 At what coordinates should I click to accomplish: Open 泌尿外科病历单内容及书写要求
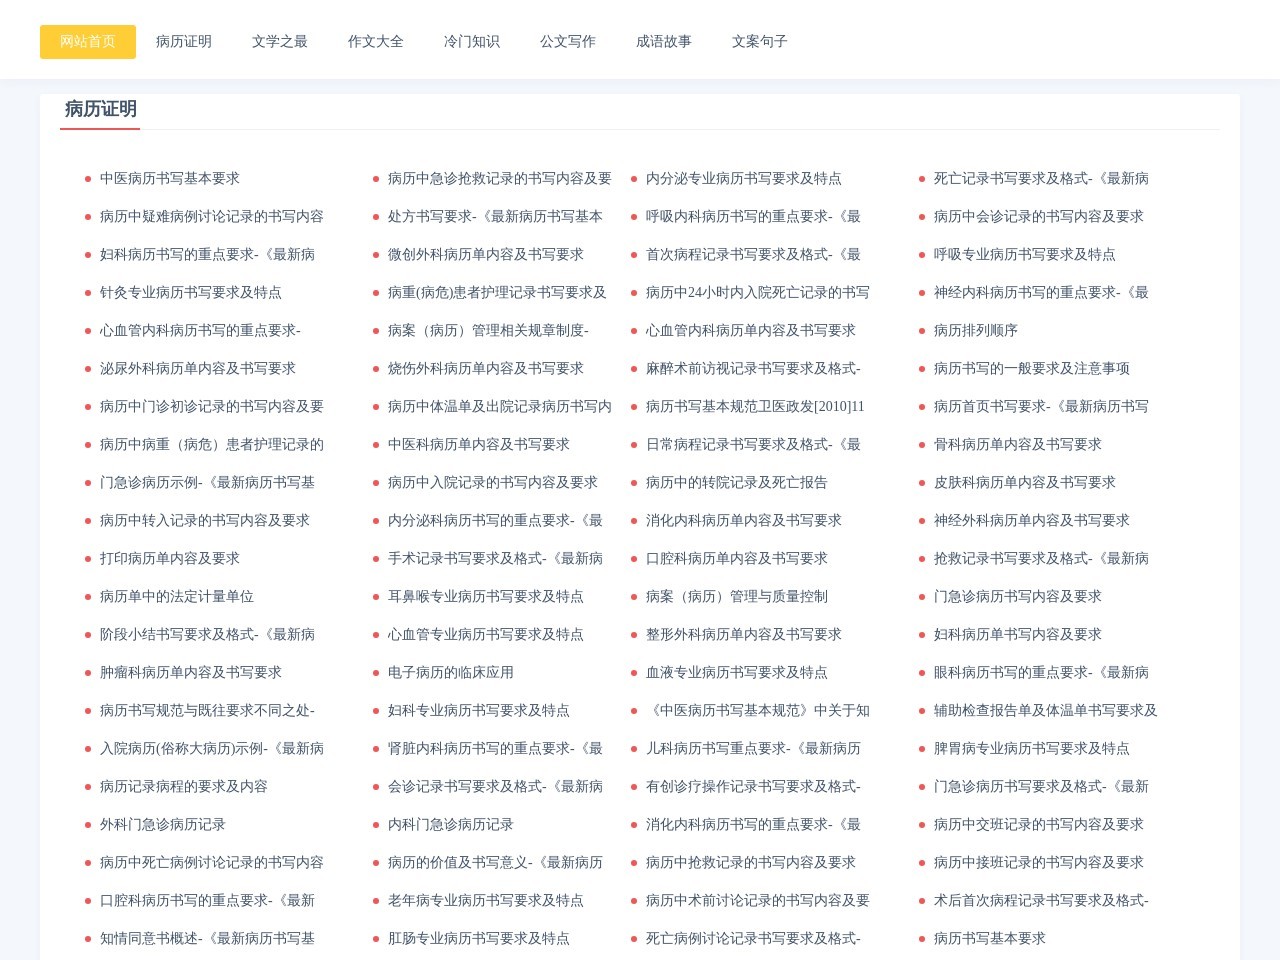[x=198, y=369]
